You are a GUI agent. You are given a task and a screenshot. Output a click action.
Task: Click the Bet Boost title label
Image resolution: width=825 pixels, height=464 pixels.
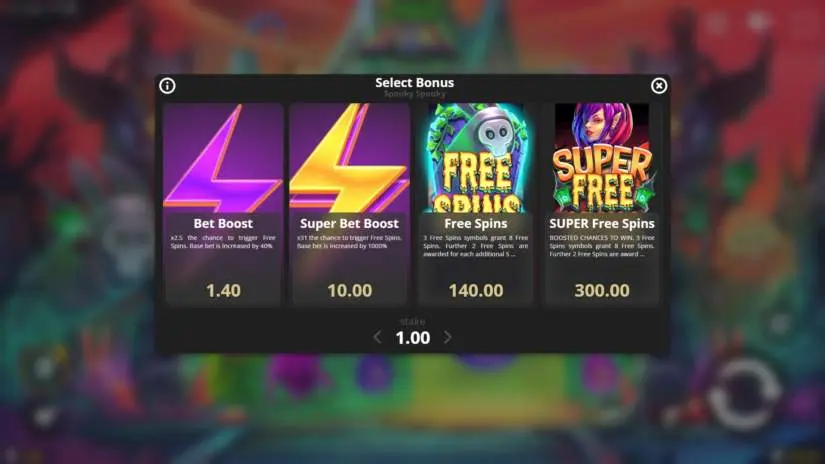pos(223,224)
